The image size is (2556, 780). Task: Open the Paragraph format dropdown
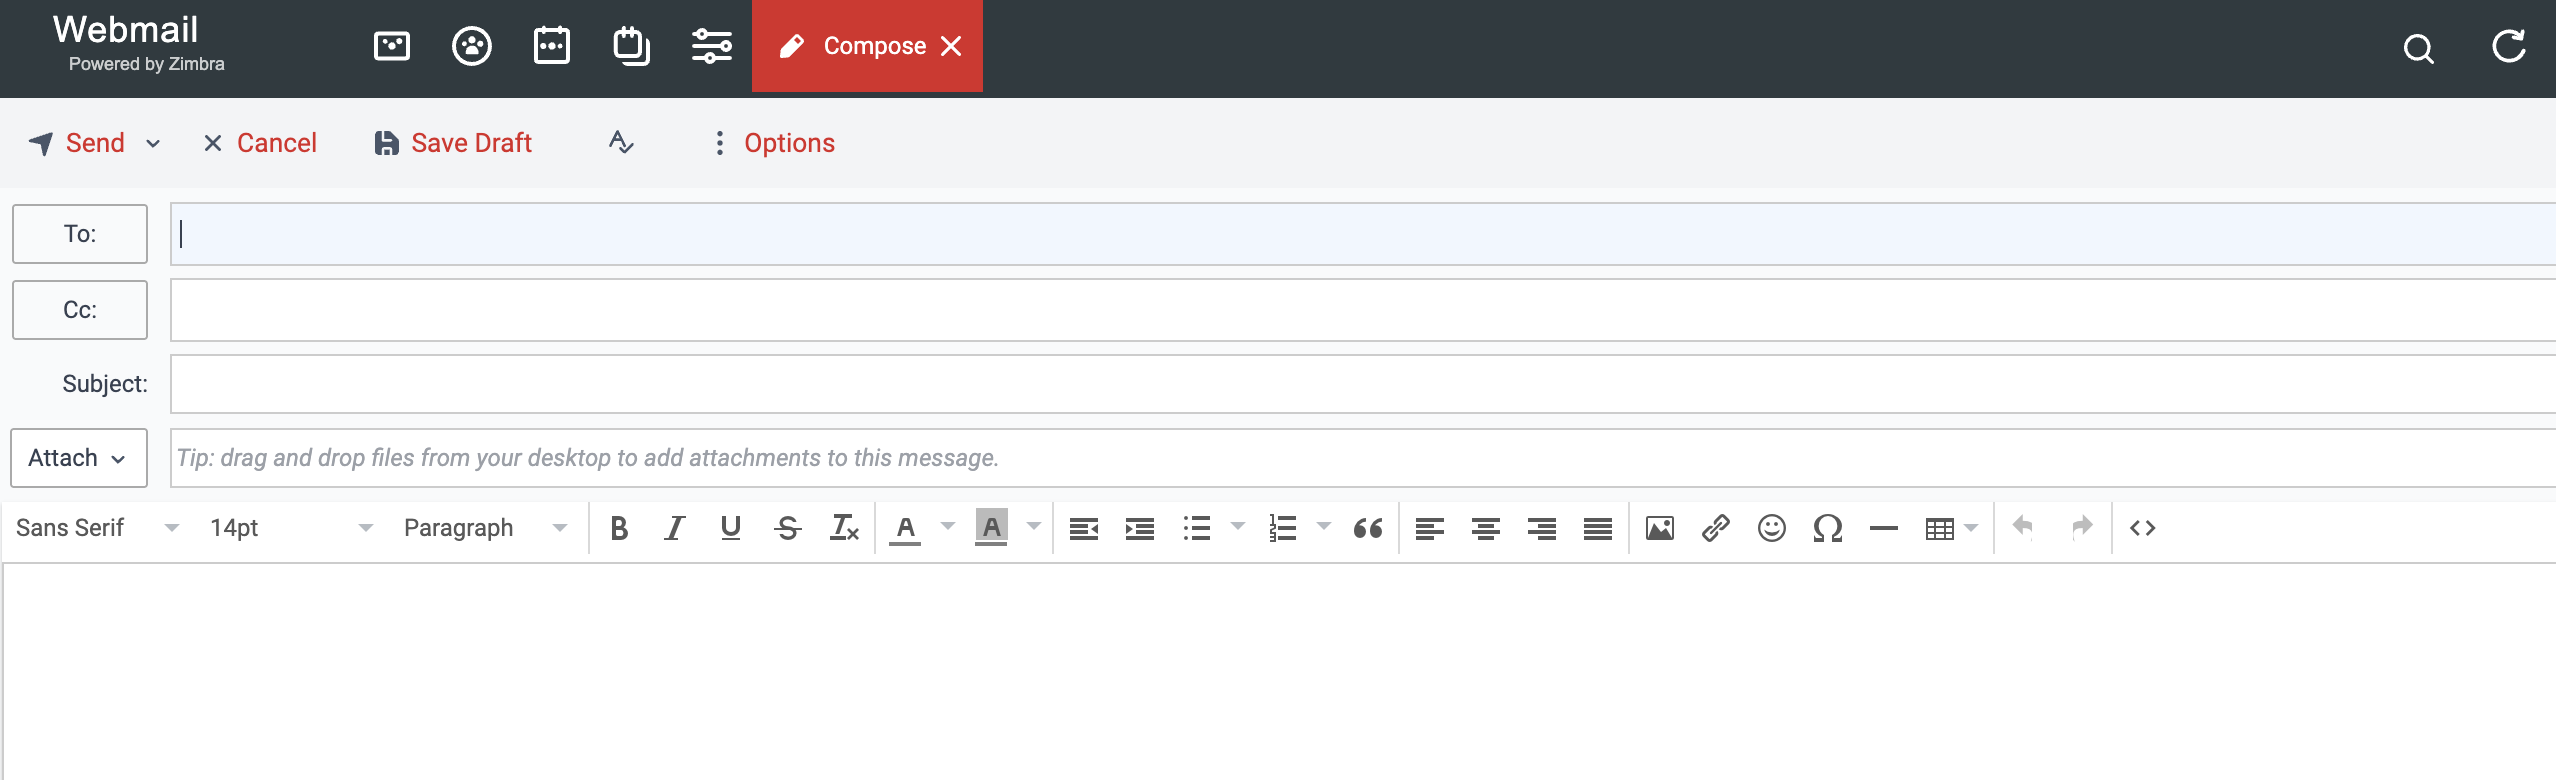(485, 528)
